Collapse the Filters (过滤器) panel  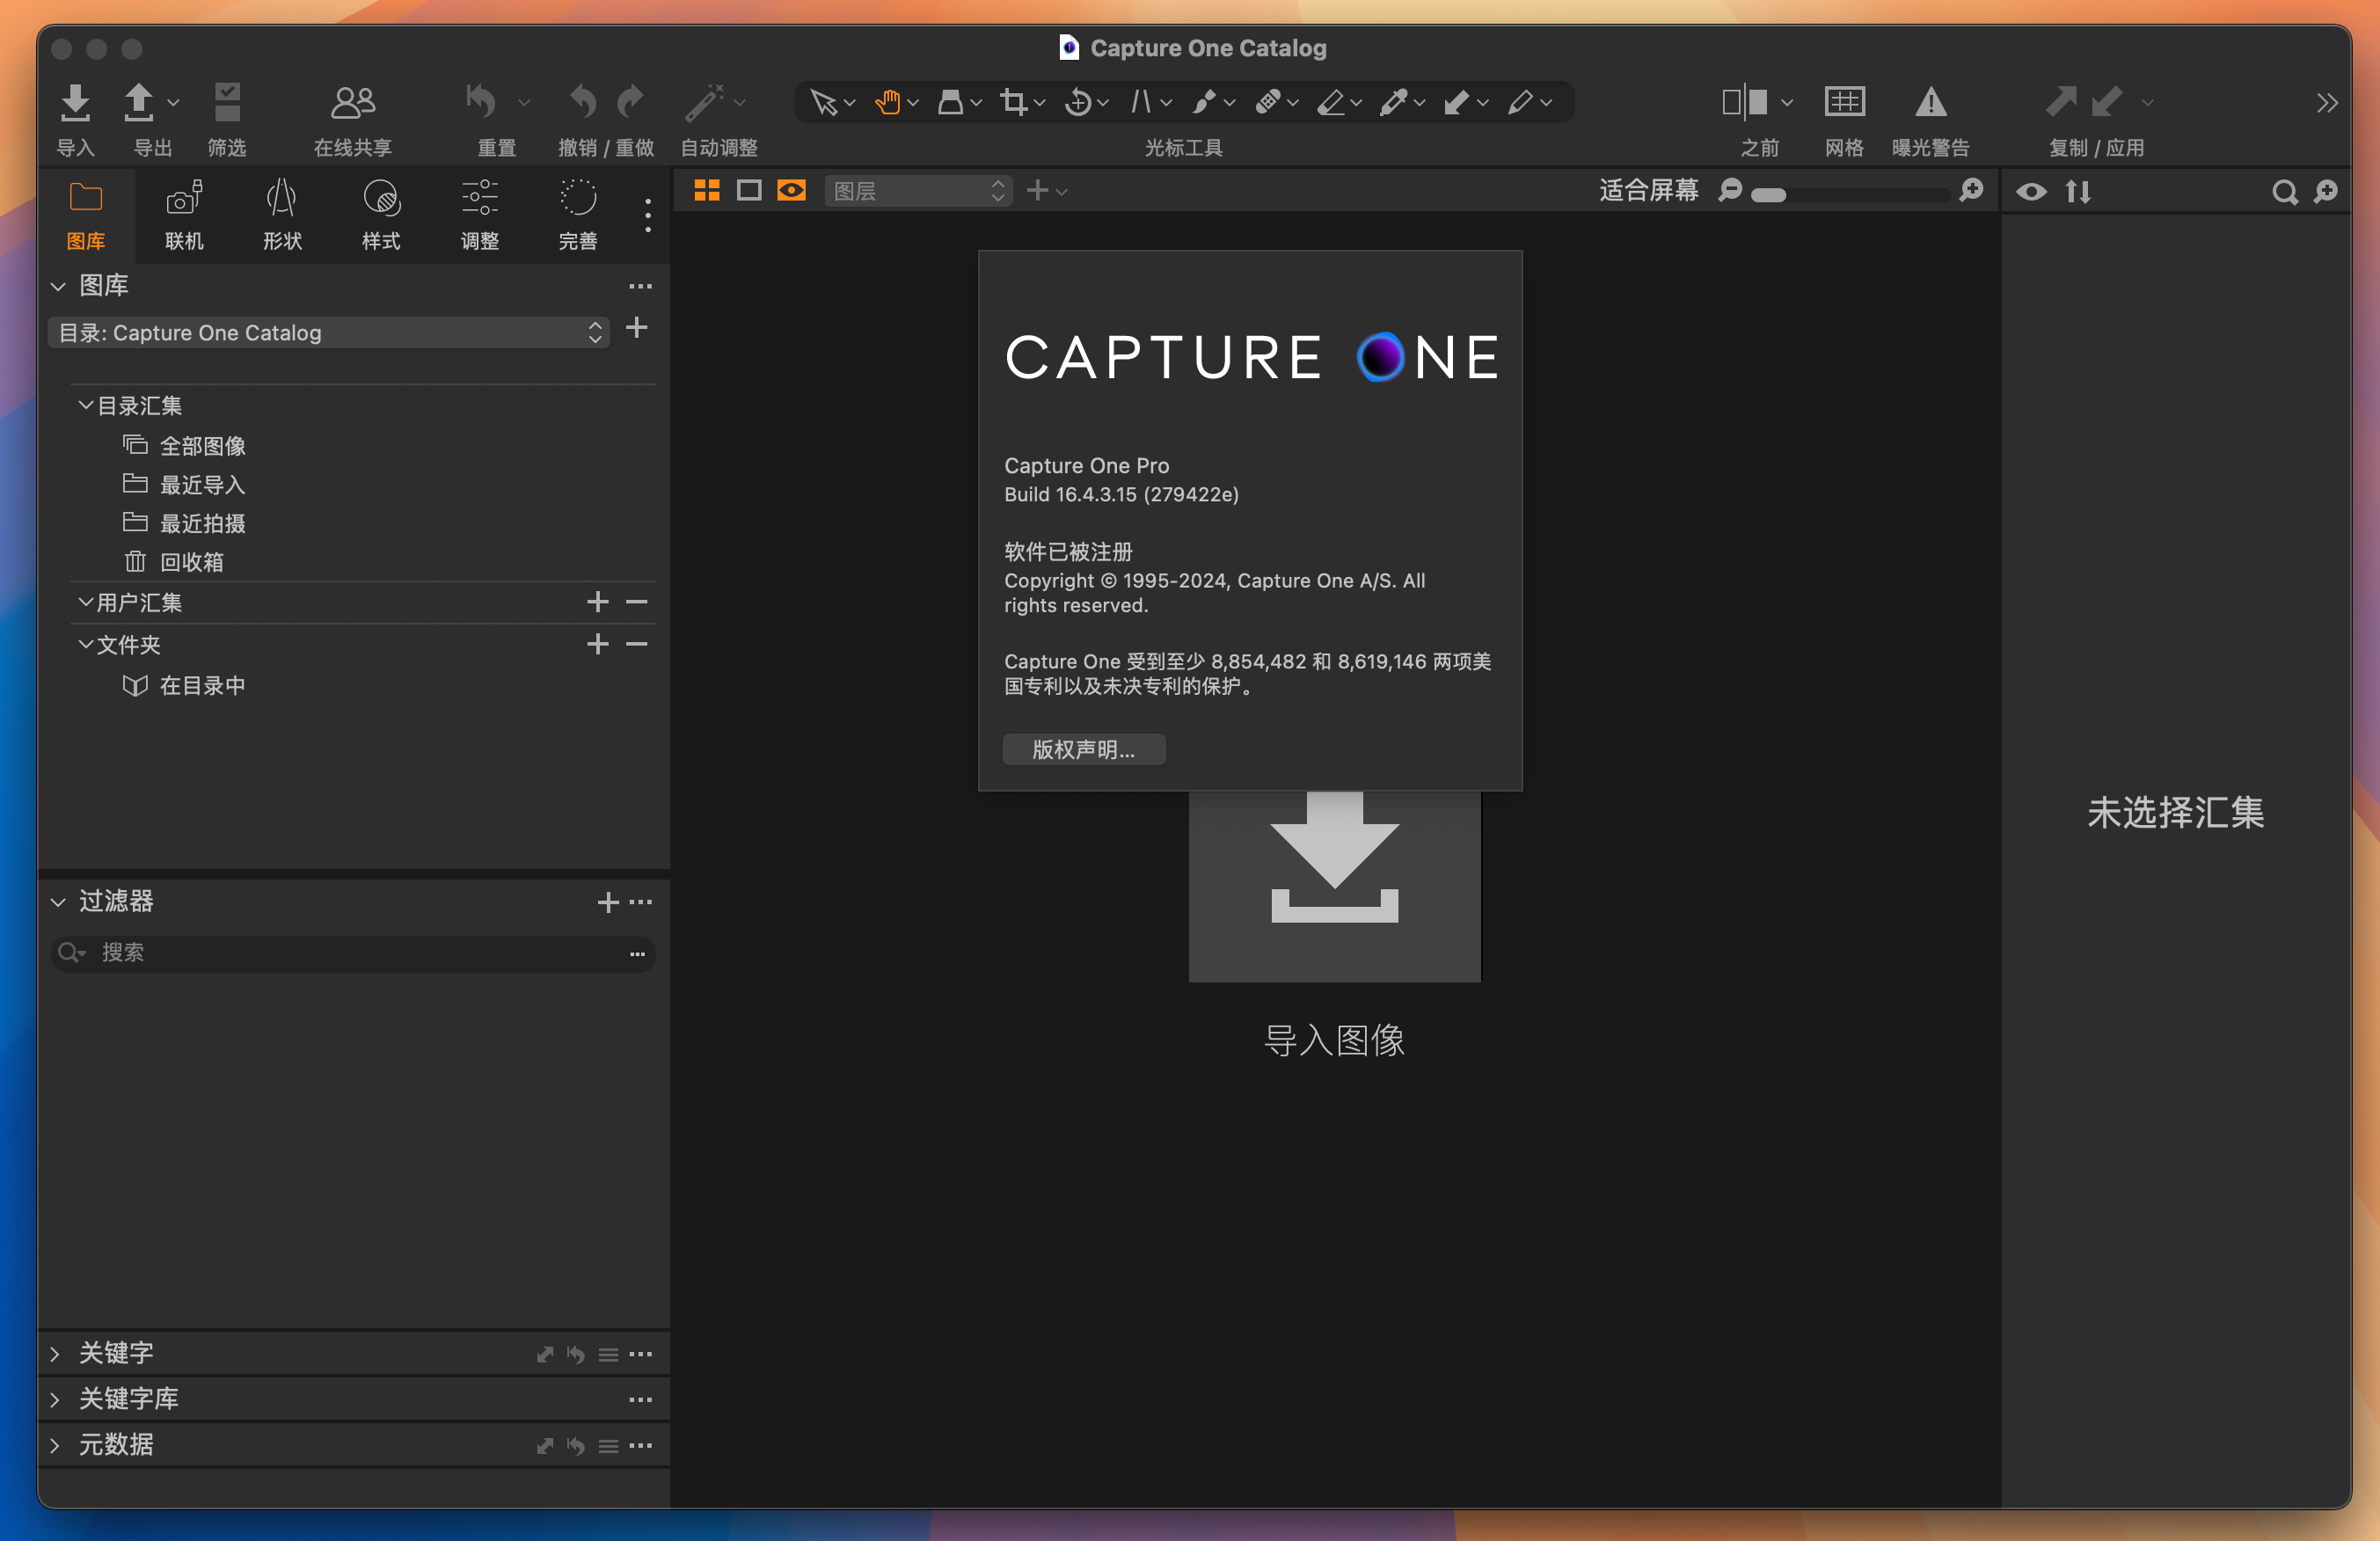58,902
